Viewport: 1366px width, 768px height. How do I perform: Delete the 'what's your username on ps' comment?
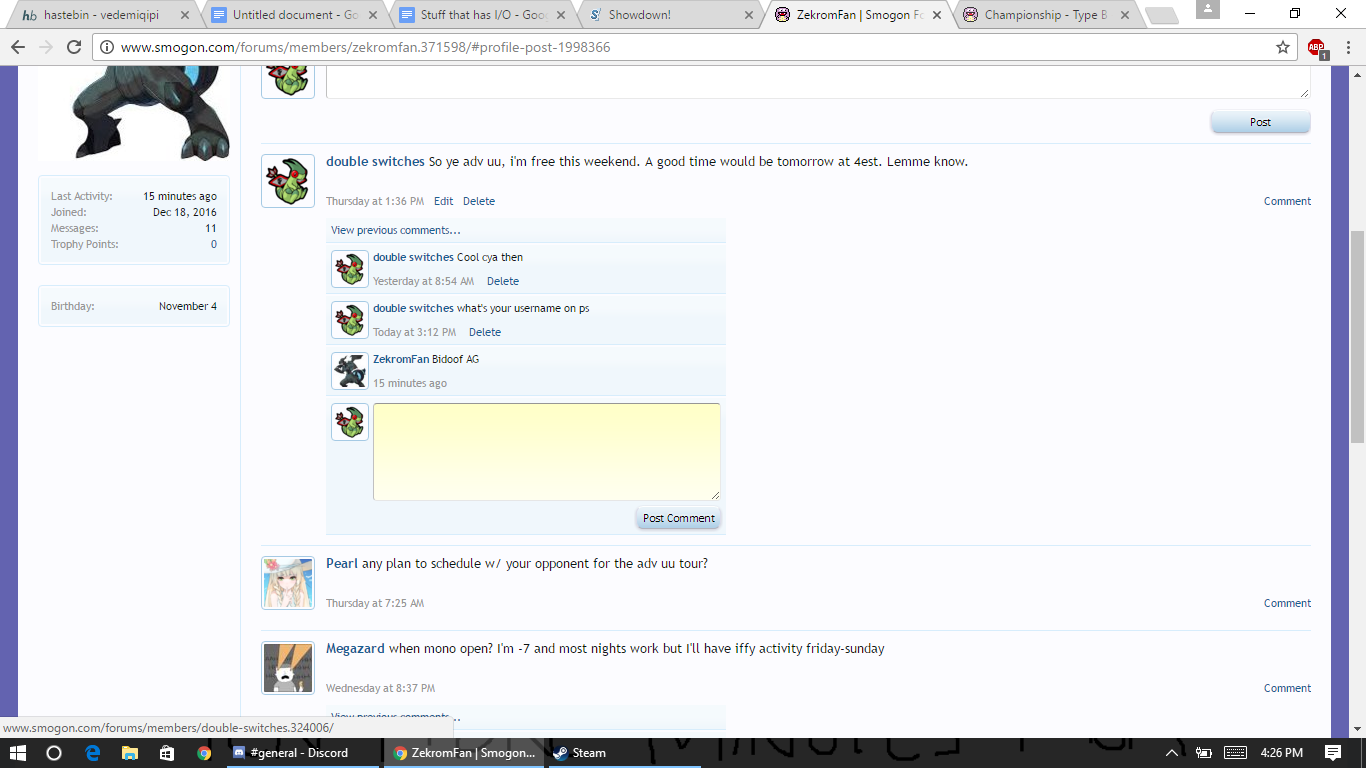(485, 332)
